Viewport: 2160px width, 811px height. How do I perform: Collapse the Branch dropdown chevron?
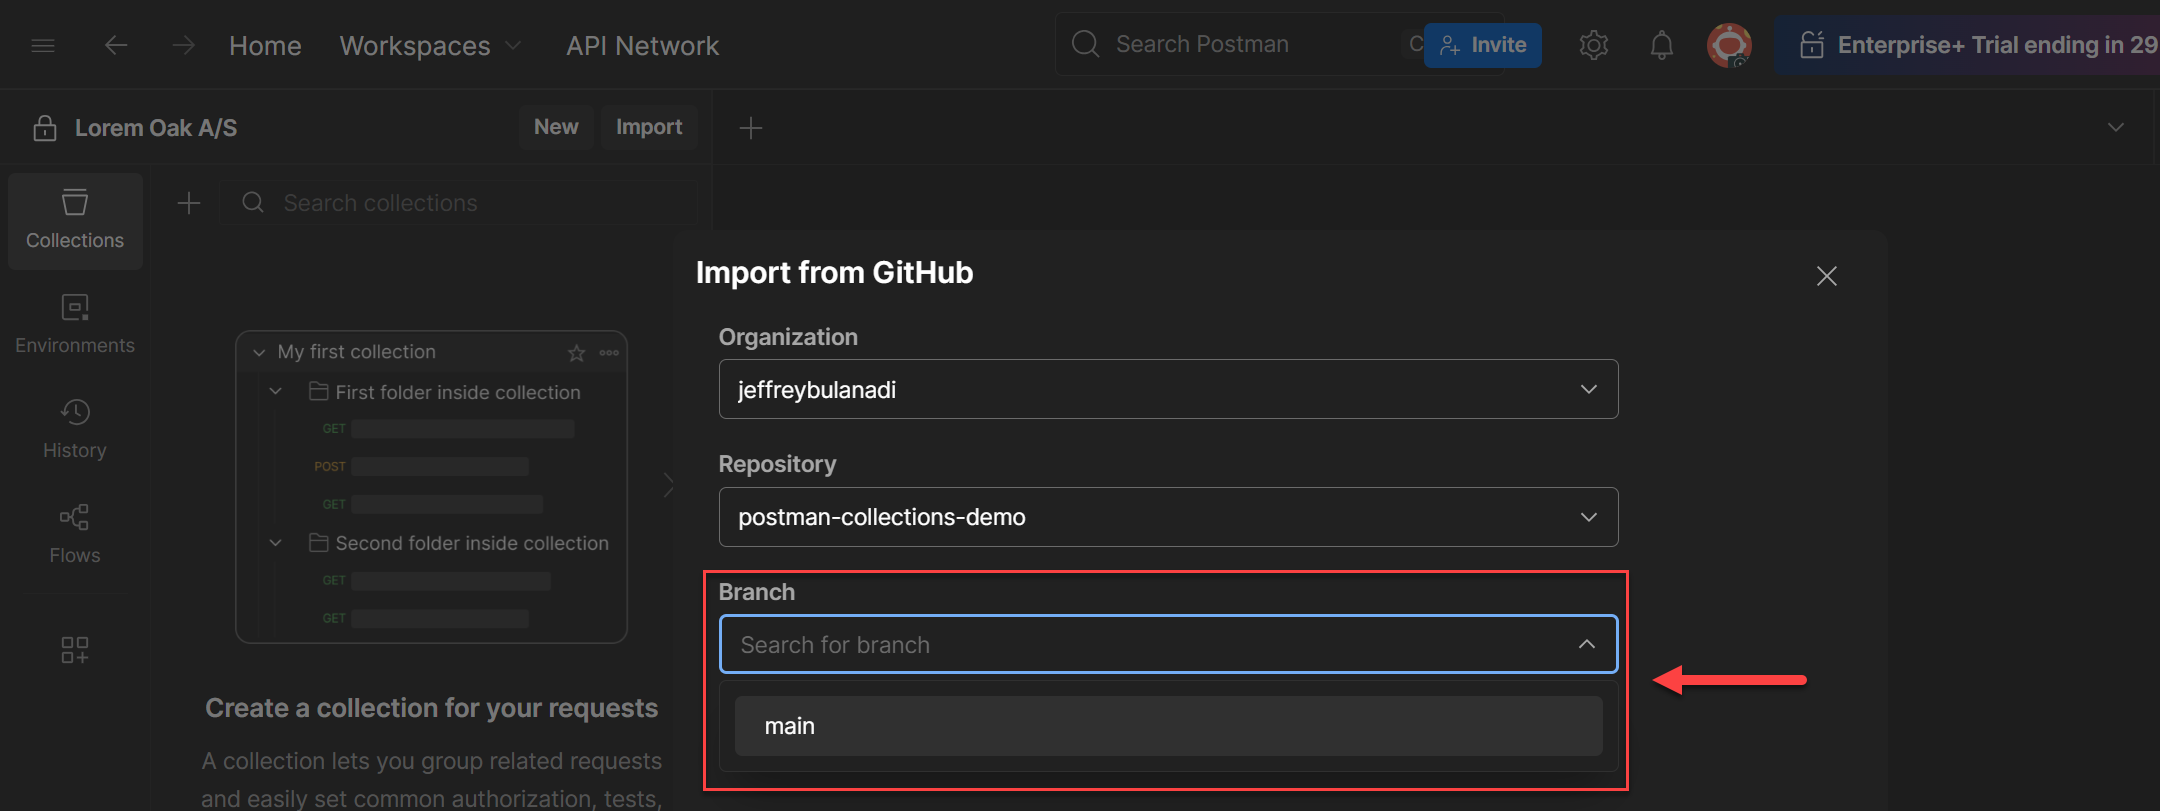pyautogui.click(x=1587, y=645)
